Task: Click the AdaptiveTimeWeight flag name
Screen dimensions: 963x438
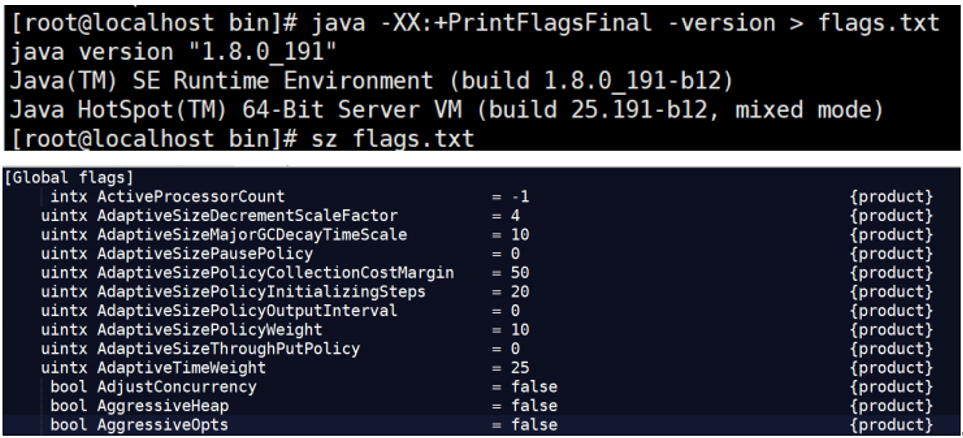Action: point(181,368)
